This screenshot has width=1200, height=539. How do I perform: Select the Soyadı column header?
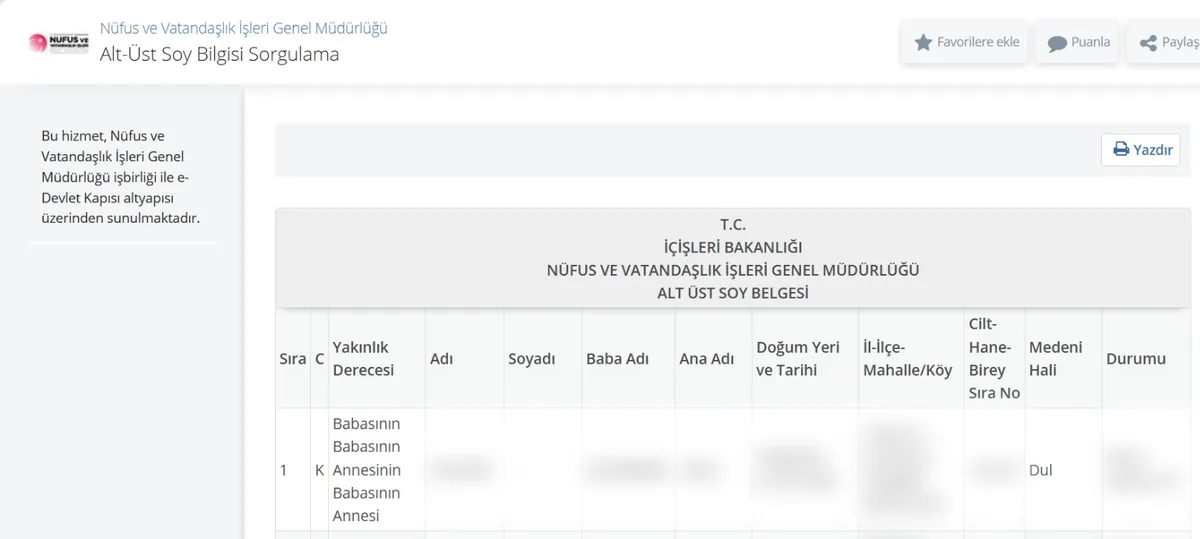tap(543, 358)
